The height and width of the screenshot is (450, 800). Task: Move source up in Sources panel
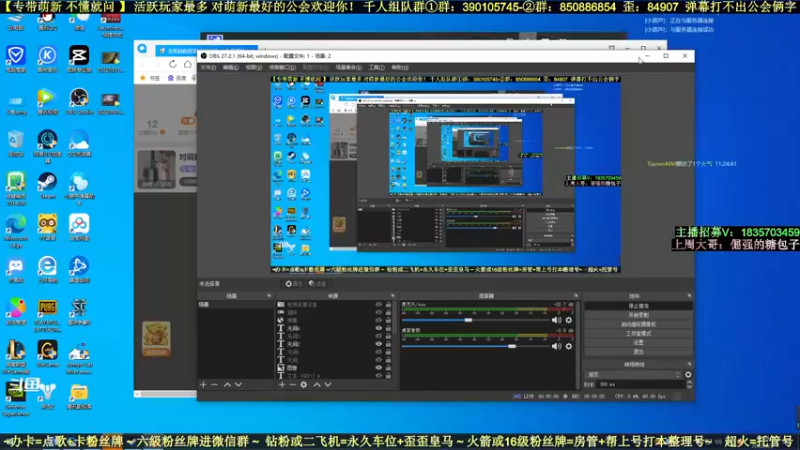[x=317, y=385]
